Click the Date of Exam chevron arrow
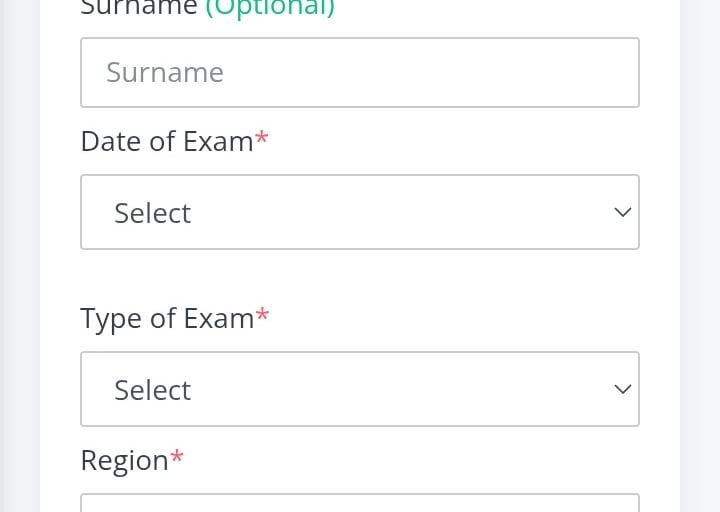 (x=622, y=212)
